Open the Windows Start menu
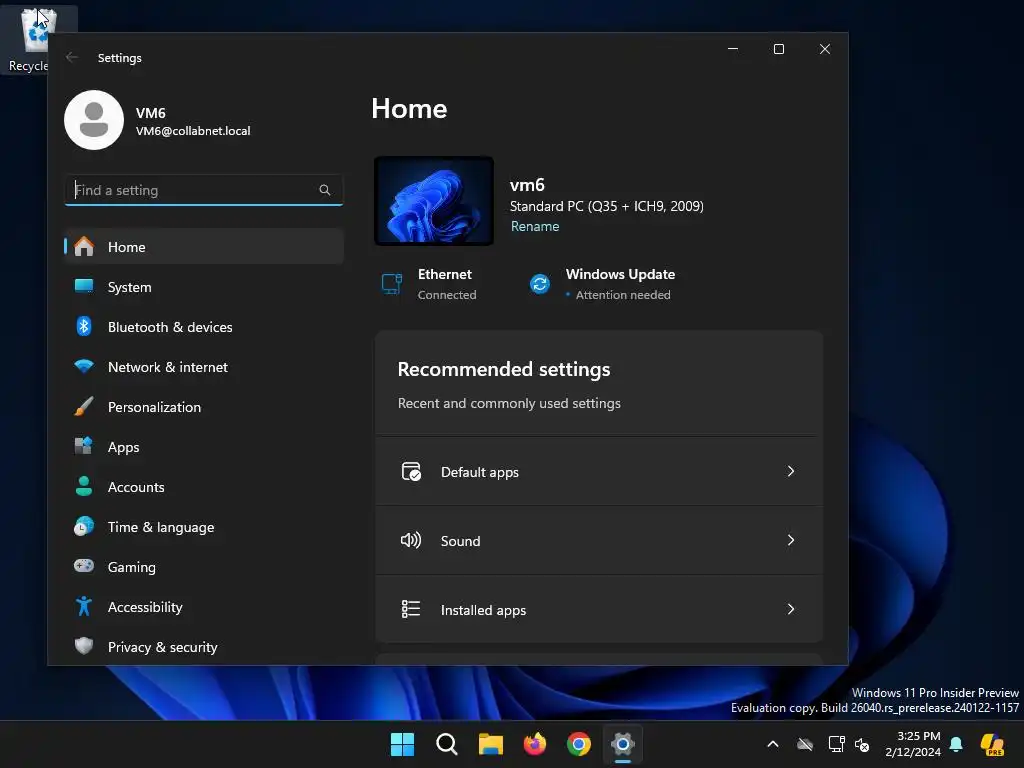Image resolution: width=1024 pixels, height=768 pixels. point(402,744)
